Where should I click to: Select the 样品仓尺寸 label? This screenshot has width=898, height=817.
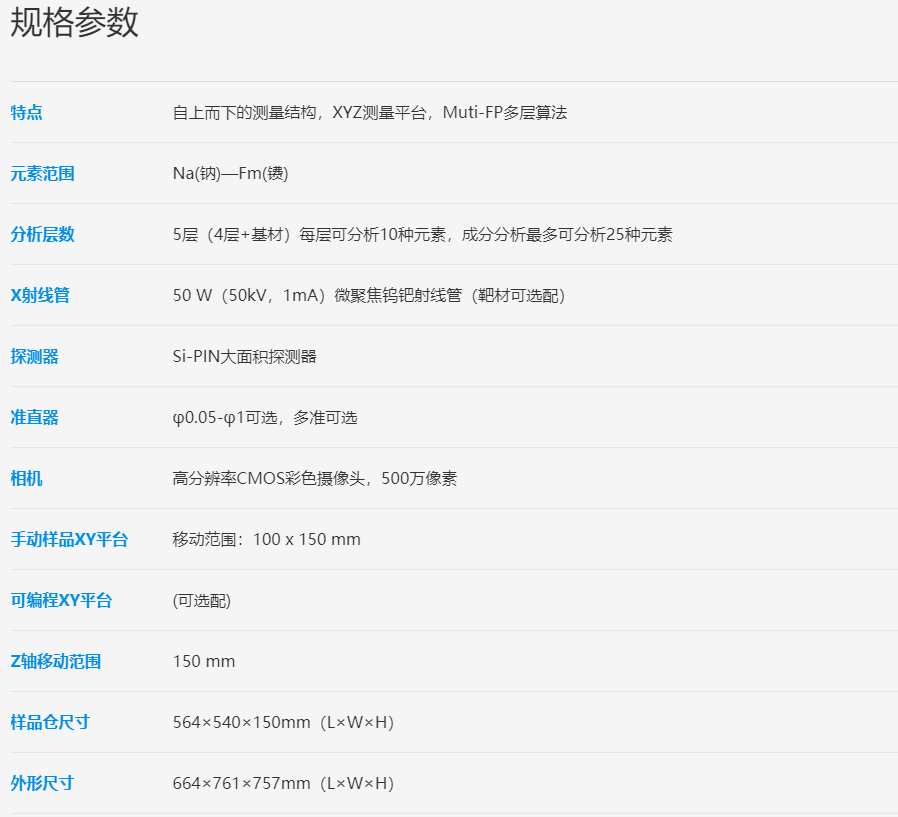click(x=50, y=723)
